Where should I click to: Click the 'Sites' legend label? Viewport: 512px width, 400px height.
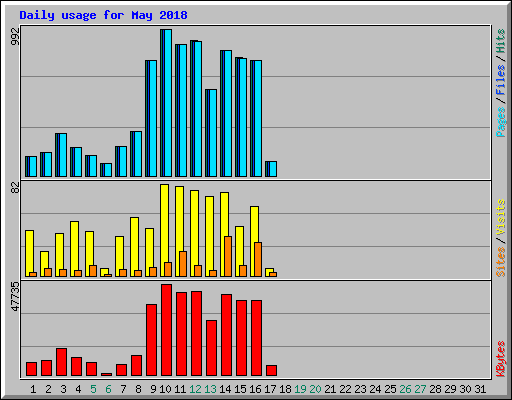click(x=501, y=262)
